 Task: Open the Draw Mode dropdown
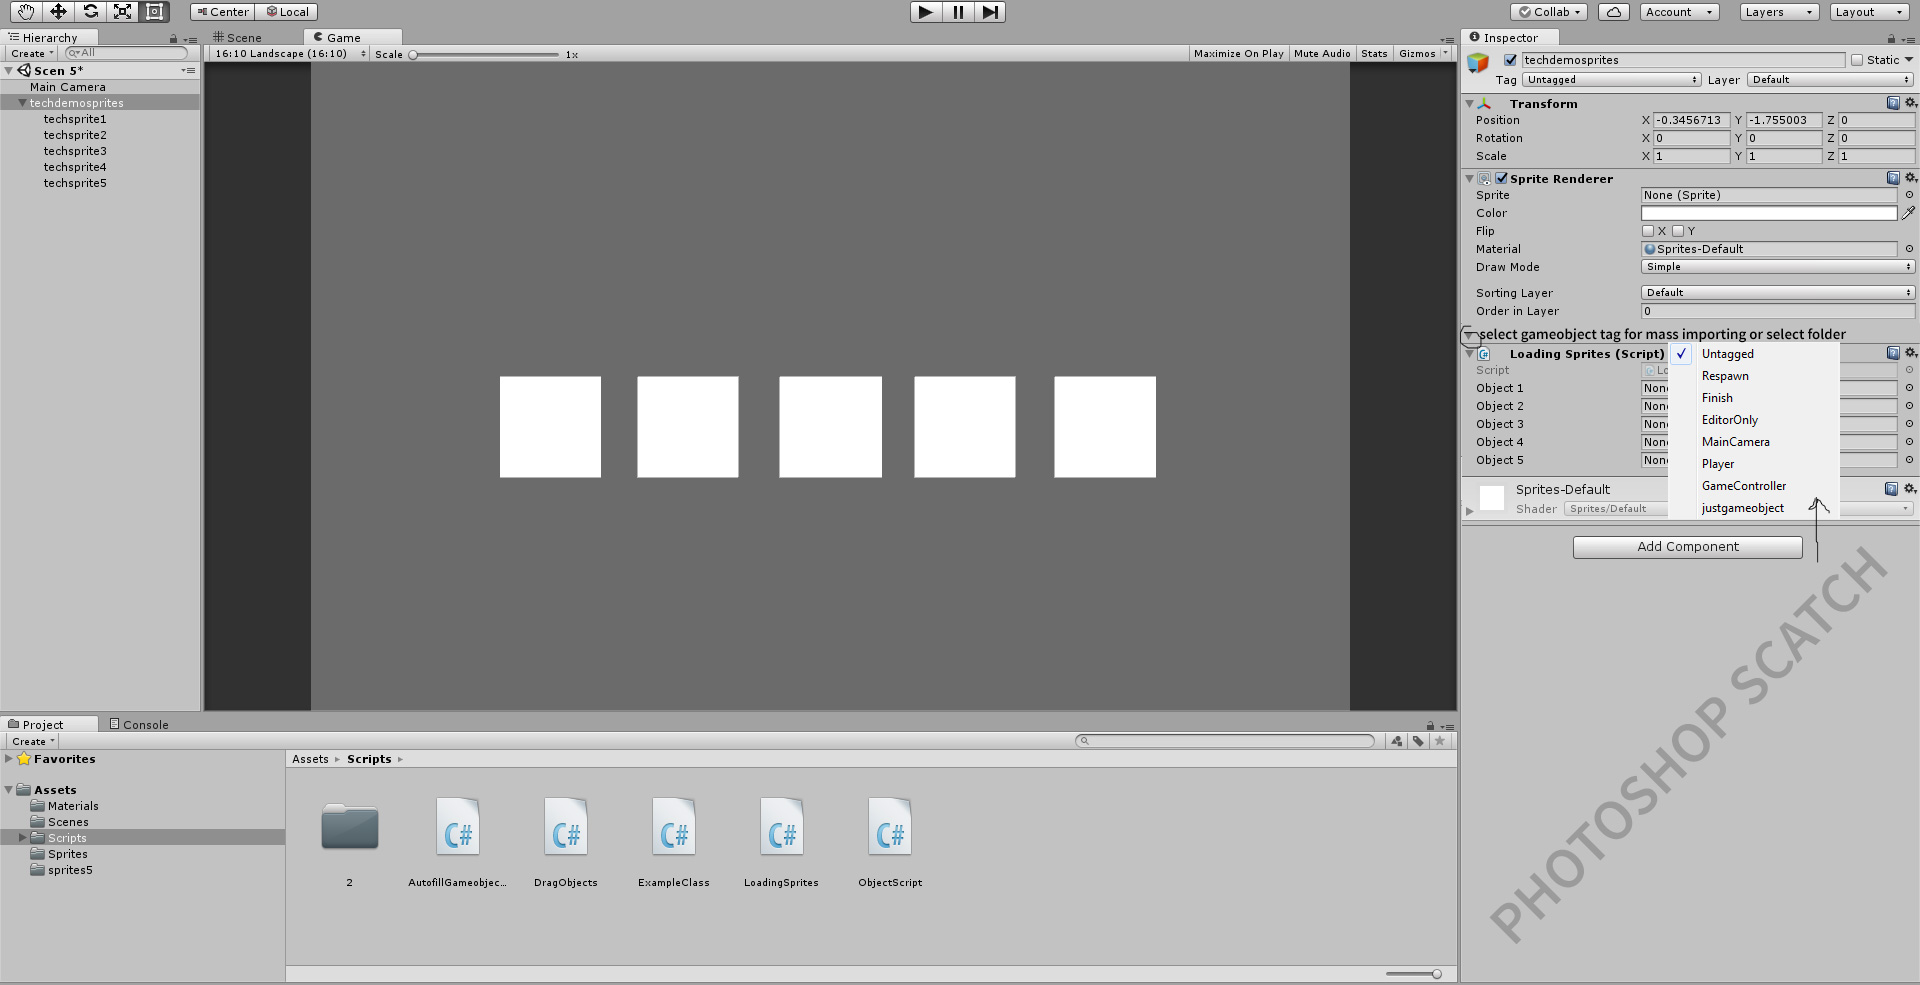[1777, 267]
